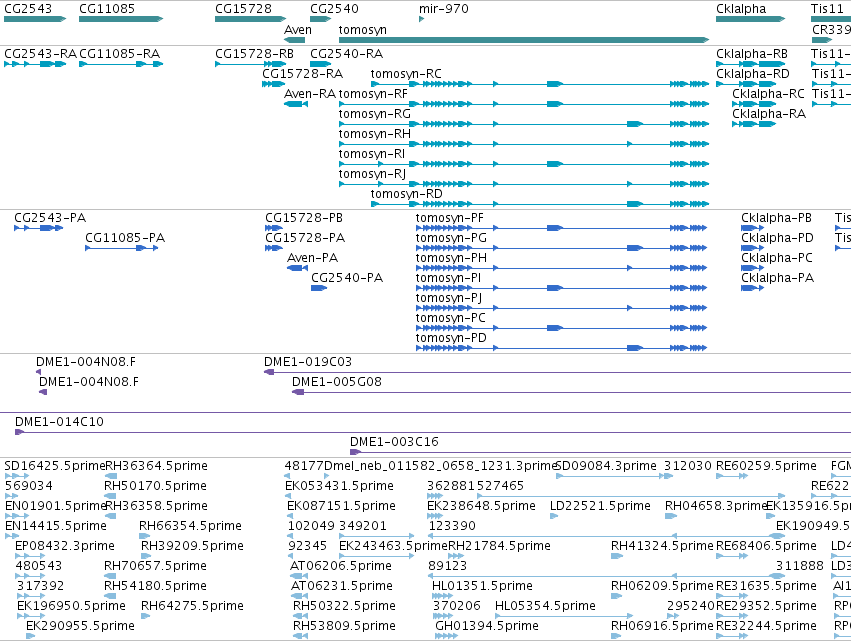Screen dimensions: 851x641
Task: Select transcript label CkIalpha-RC
Action: point(768,94)
